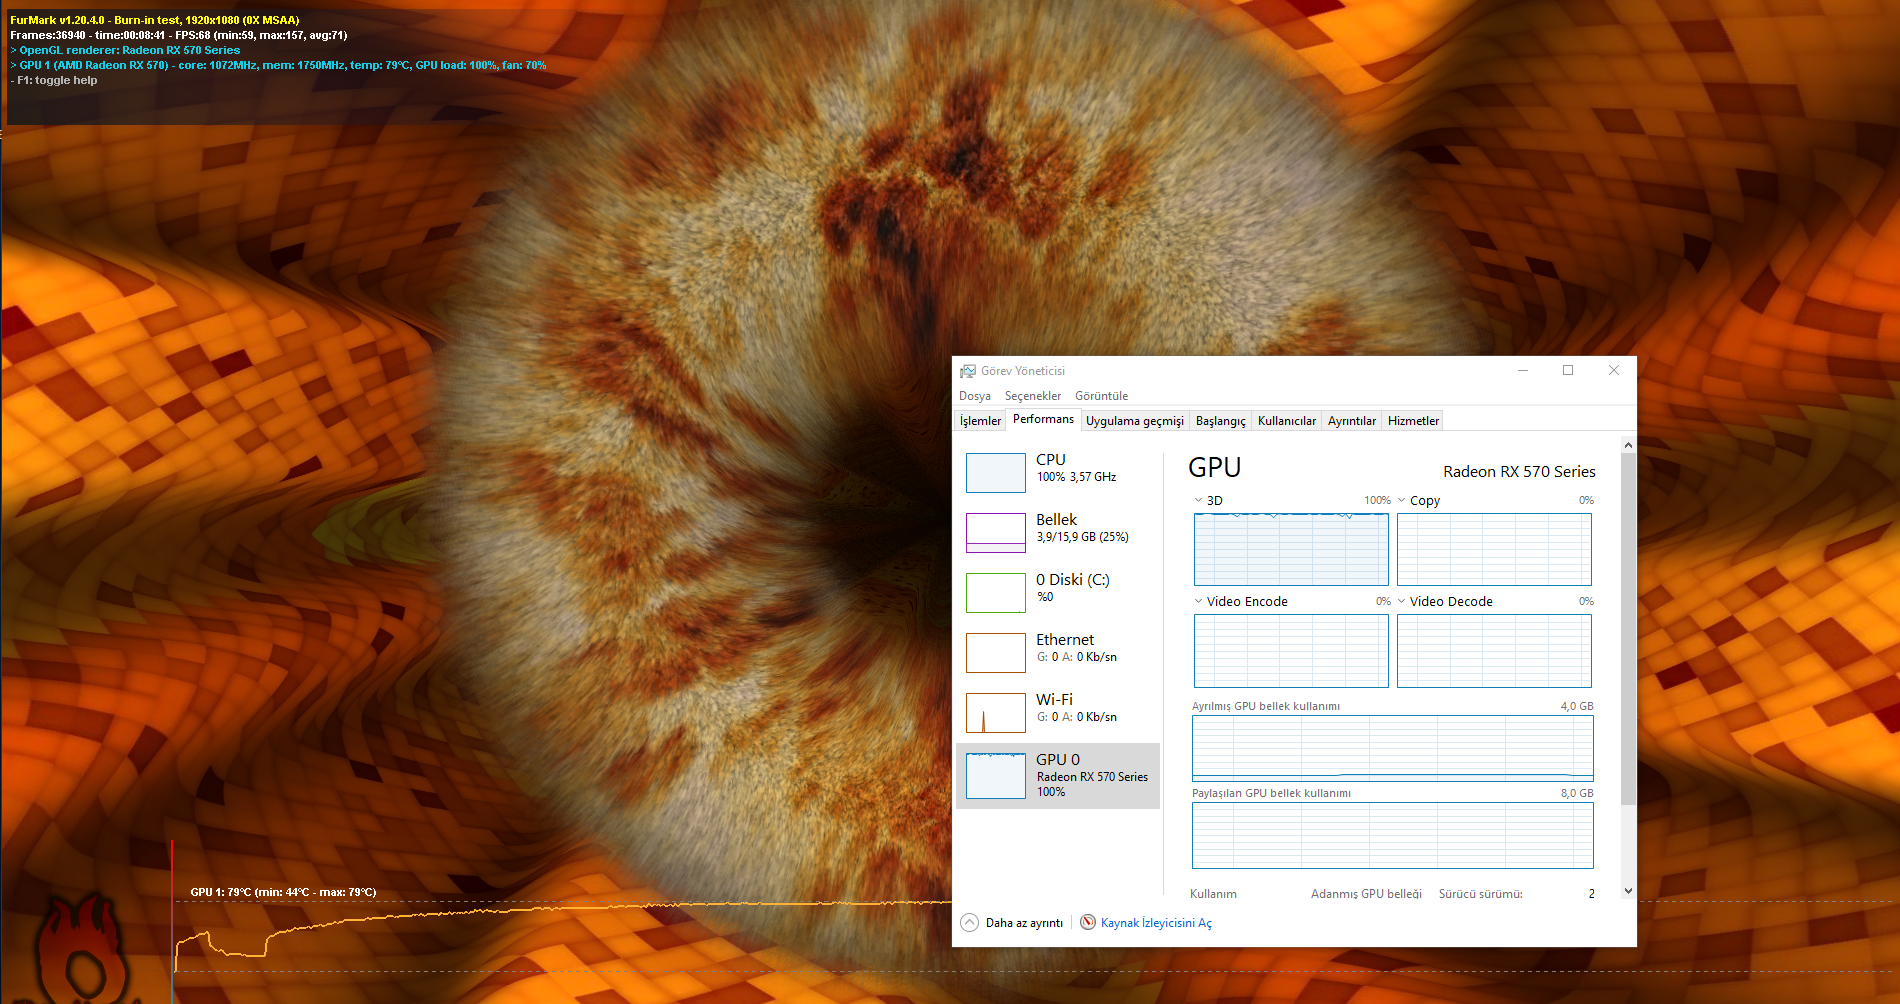Click the Copy engine utilization graph
This screenshot has height=1004, width=1900.
(x=1494, y=549)
